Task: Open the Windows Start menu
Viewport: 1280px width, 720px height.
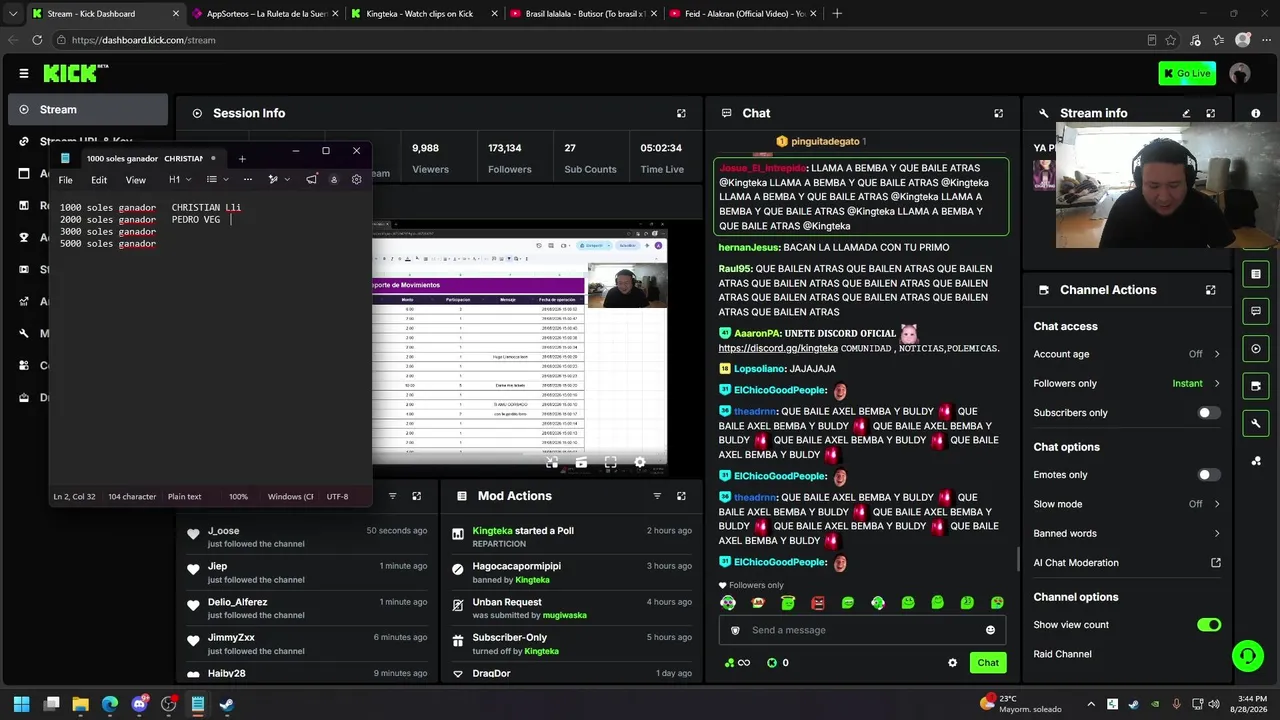Action: pos(21,704)
